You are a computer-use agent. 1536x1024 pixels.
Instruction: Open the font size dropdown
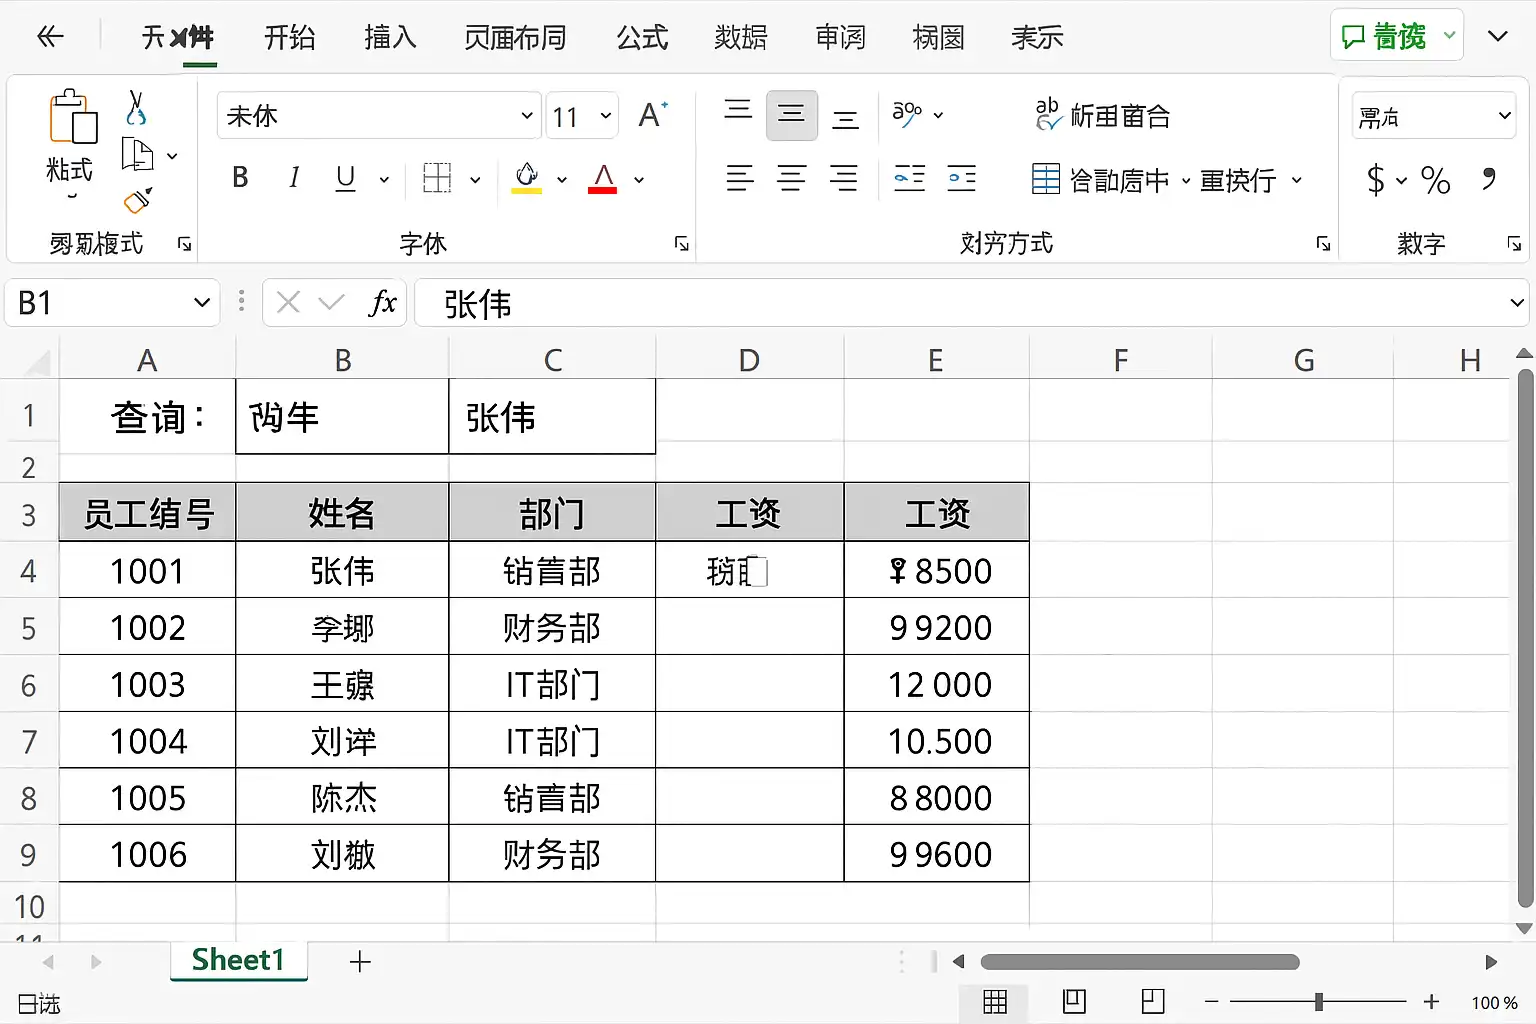pos(605,116)
